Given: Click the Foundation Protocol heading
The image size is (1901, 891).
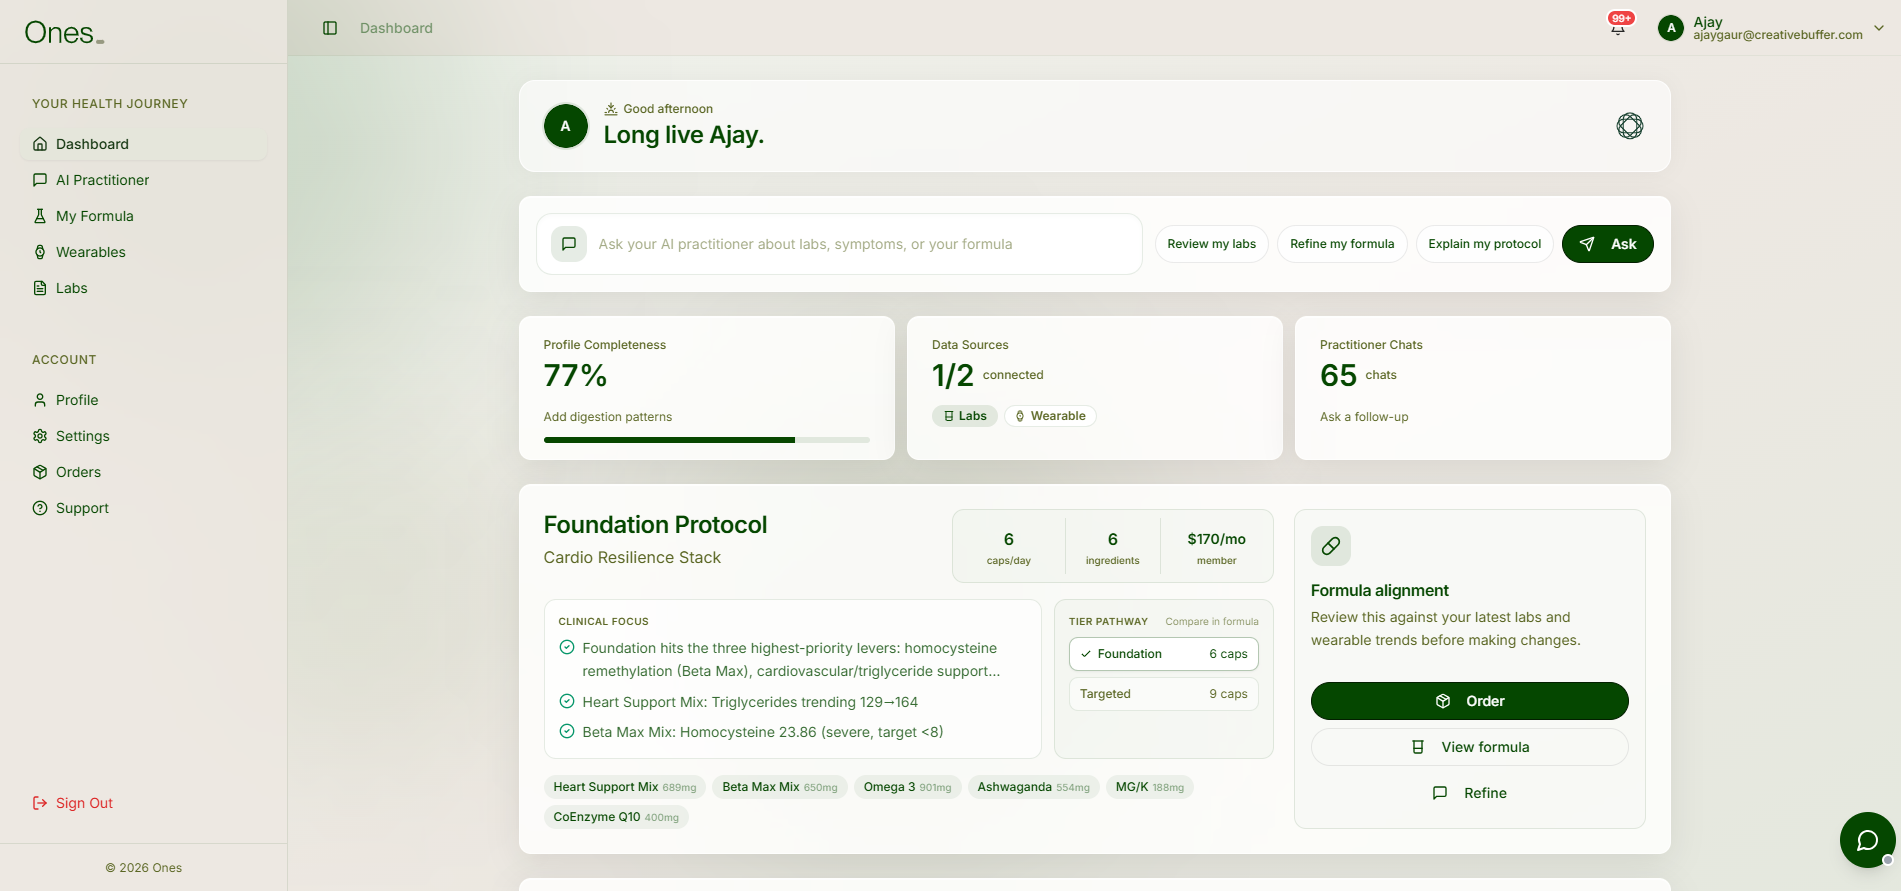Looking at the screenshot, I should 656,525.
